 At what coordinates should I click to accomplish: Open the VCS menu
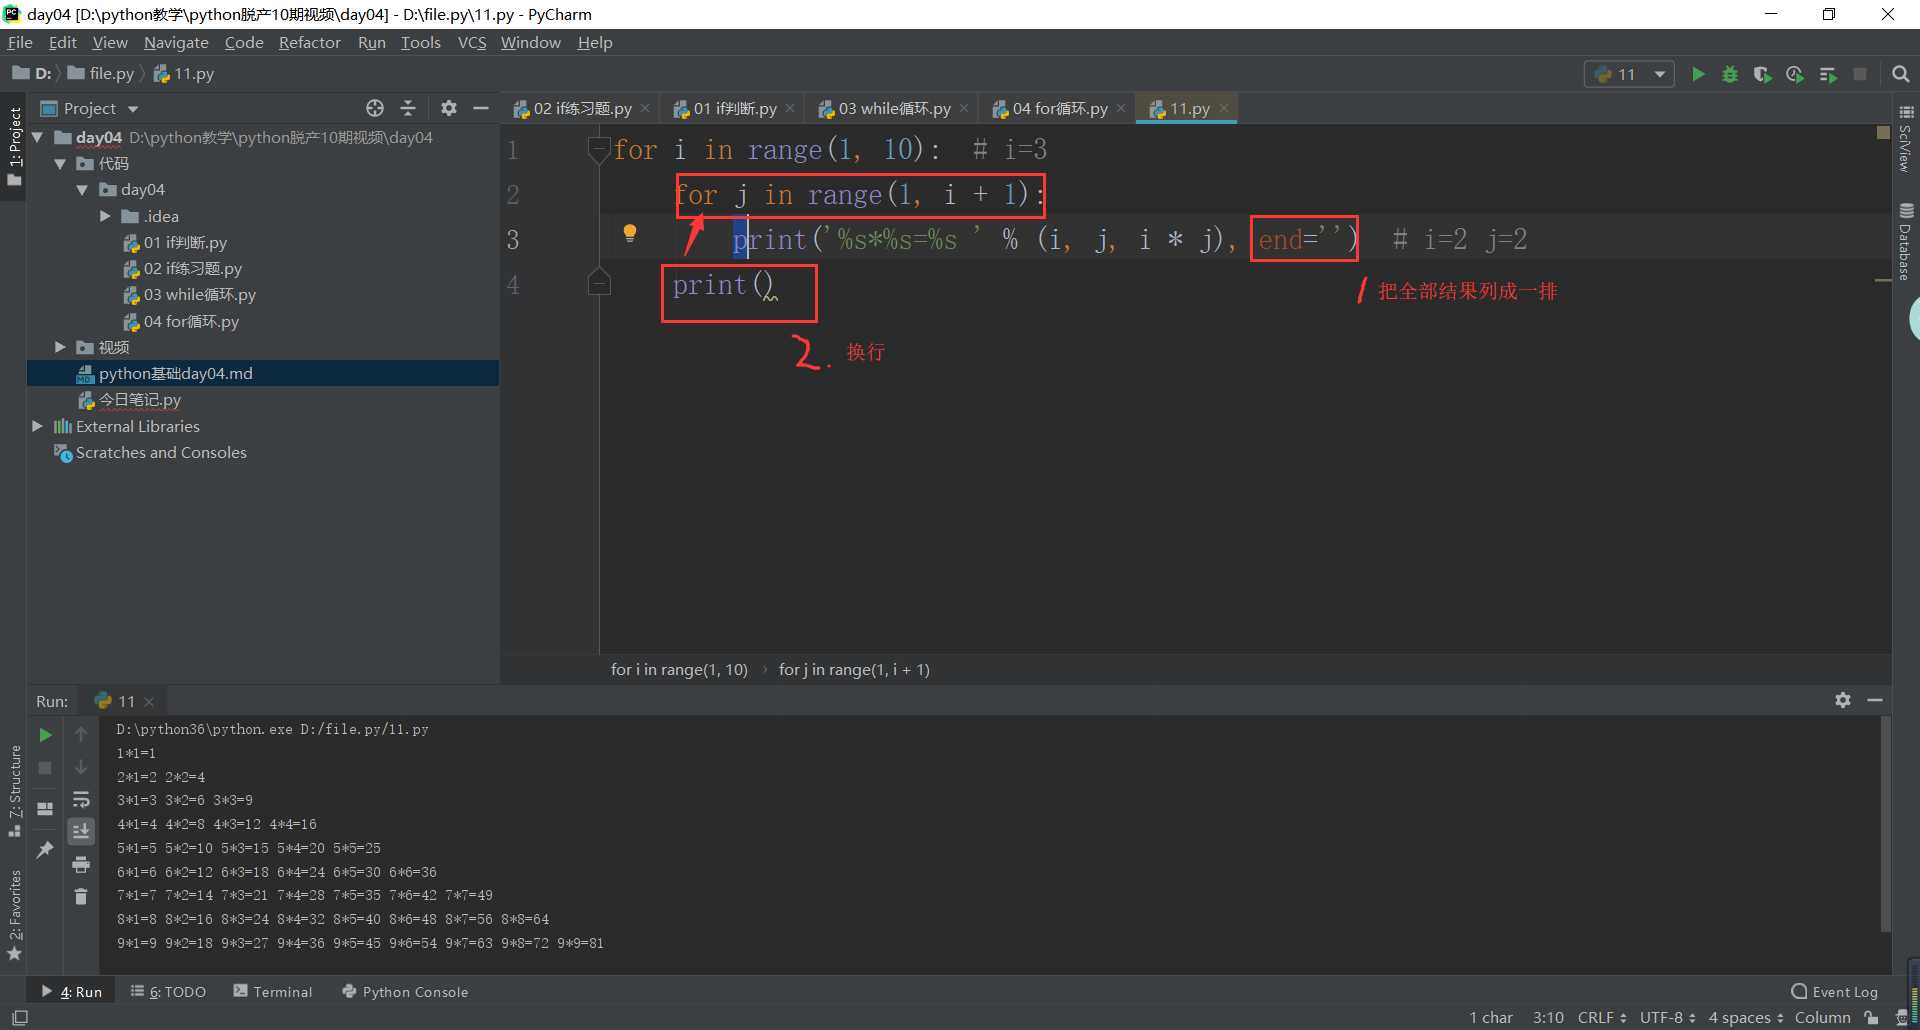471,42
